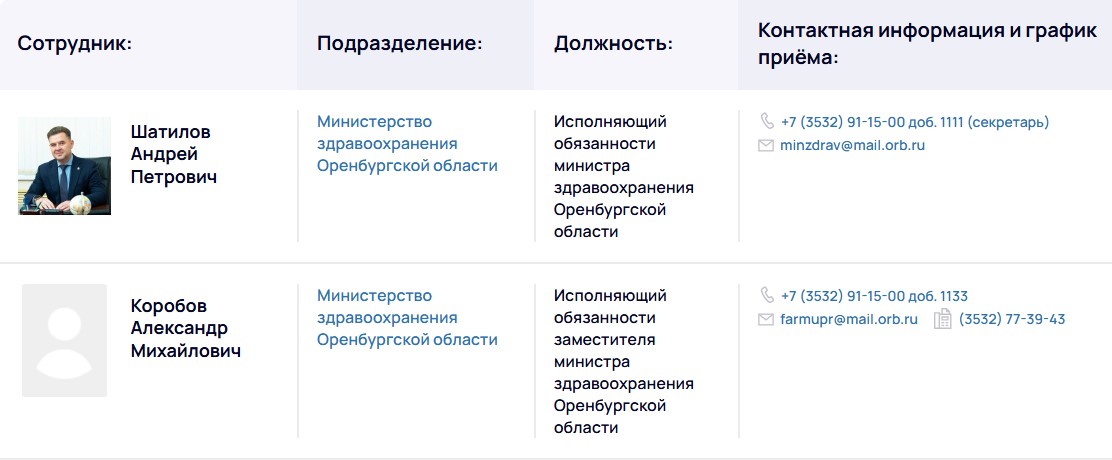Image resolution: width=1112 pixels, height=460 pixels.
Task: Click the Сотрудник column header
Action: [75, 44]
